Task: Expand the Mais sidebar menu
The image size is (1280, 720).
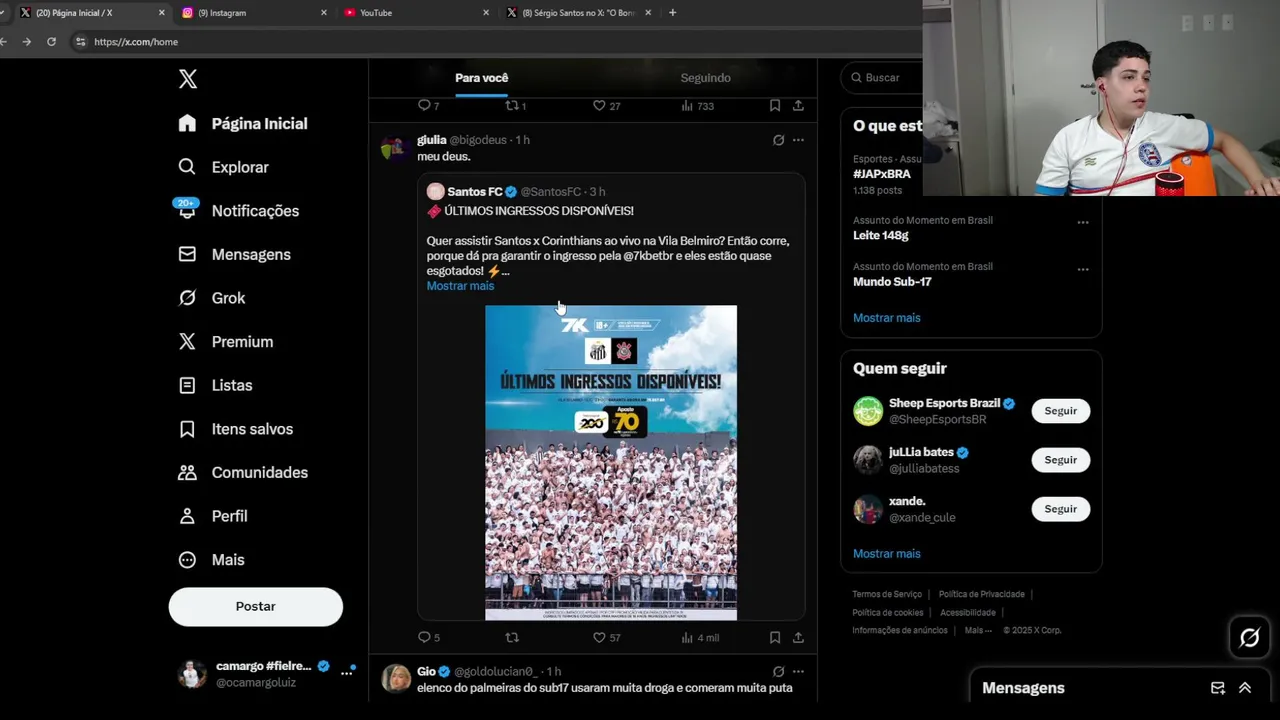Action: (211, 560)
